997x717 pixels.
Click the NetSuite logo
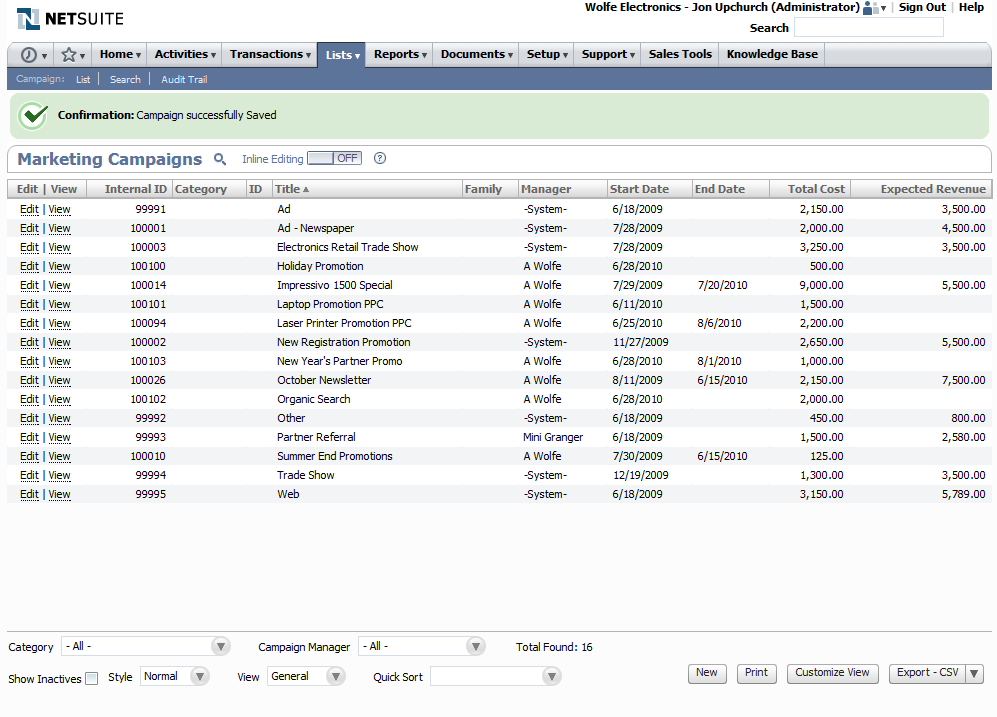click(x=66, y=17)
